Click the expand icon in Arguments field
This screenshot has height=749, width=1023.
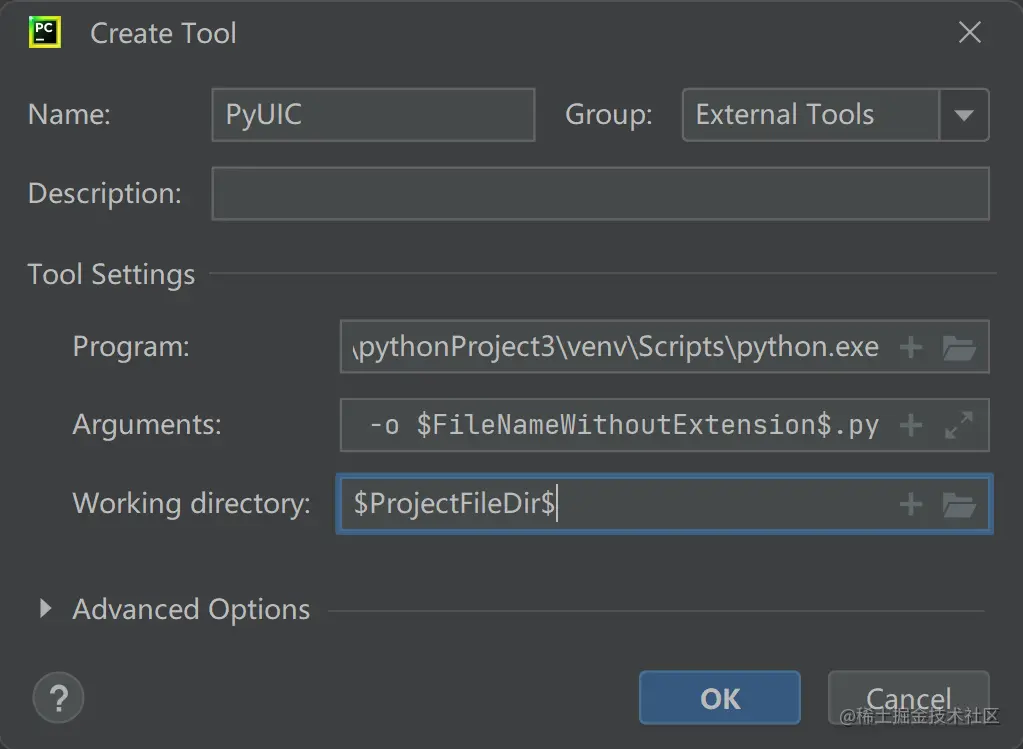[x=959, y=425]
